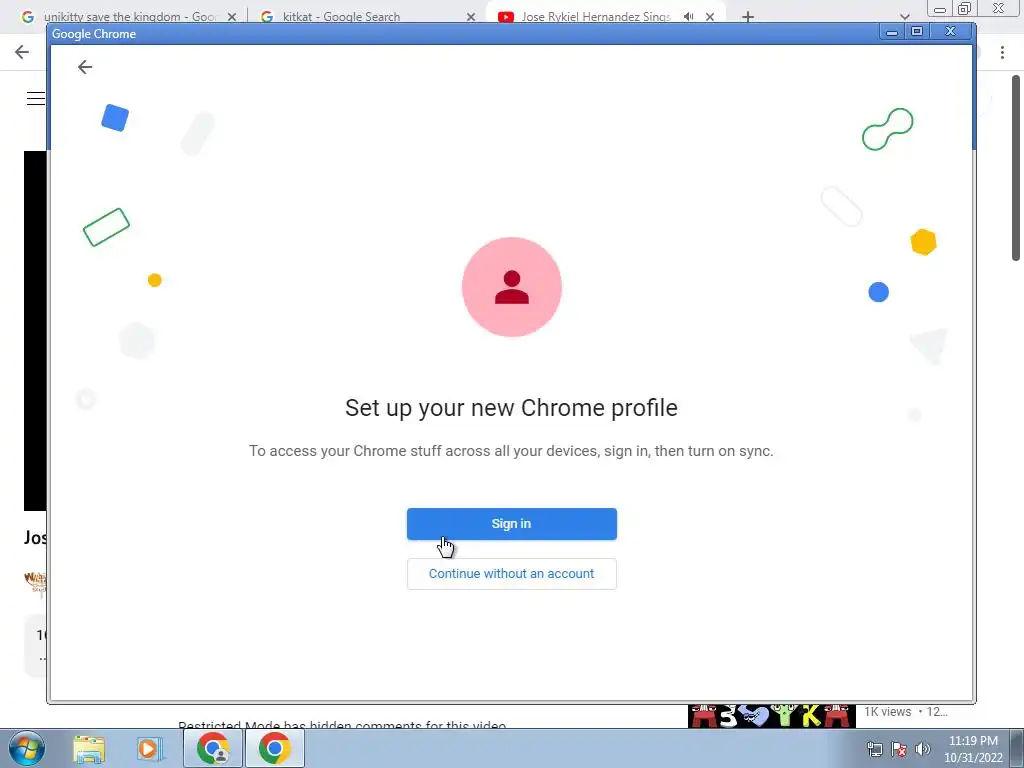Image resolution: width=1024 pixels, height=768 pixels.
Task: Click the text about turning on sync
Action: pos(511,451)
